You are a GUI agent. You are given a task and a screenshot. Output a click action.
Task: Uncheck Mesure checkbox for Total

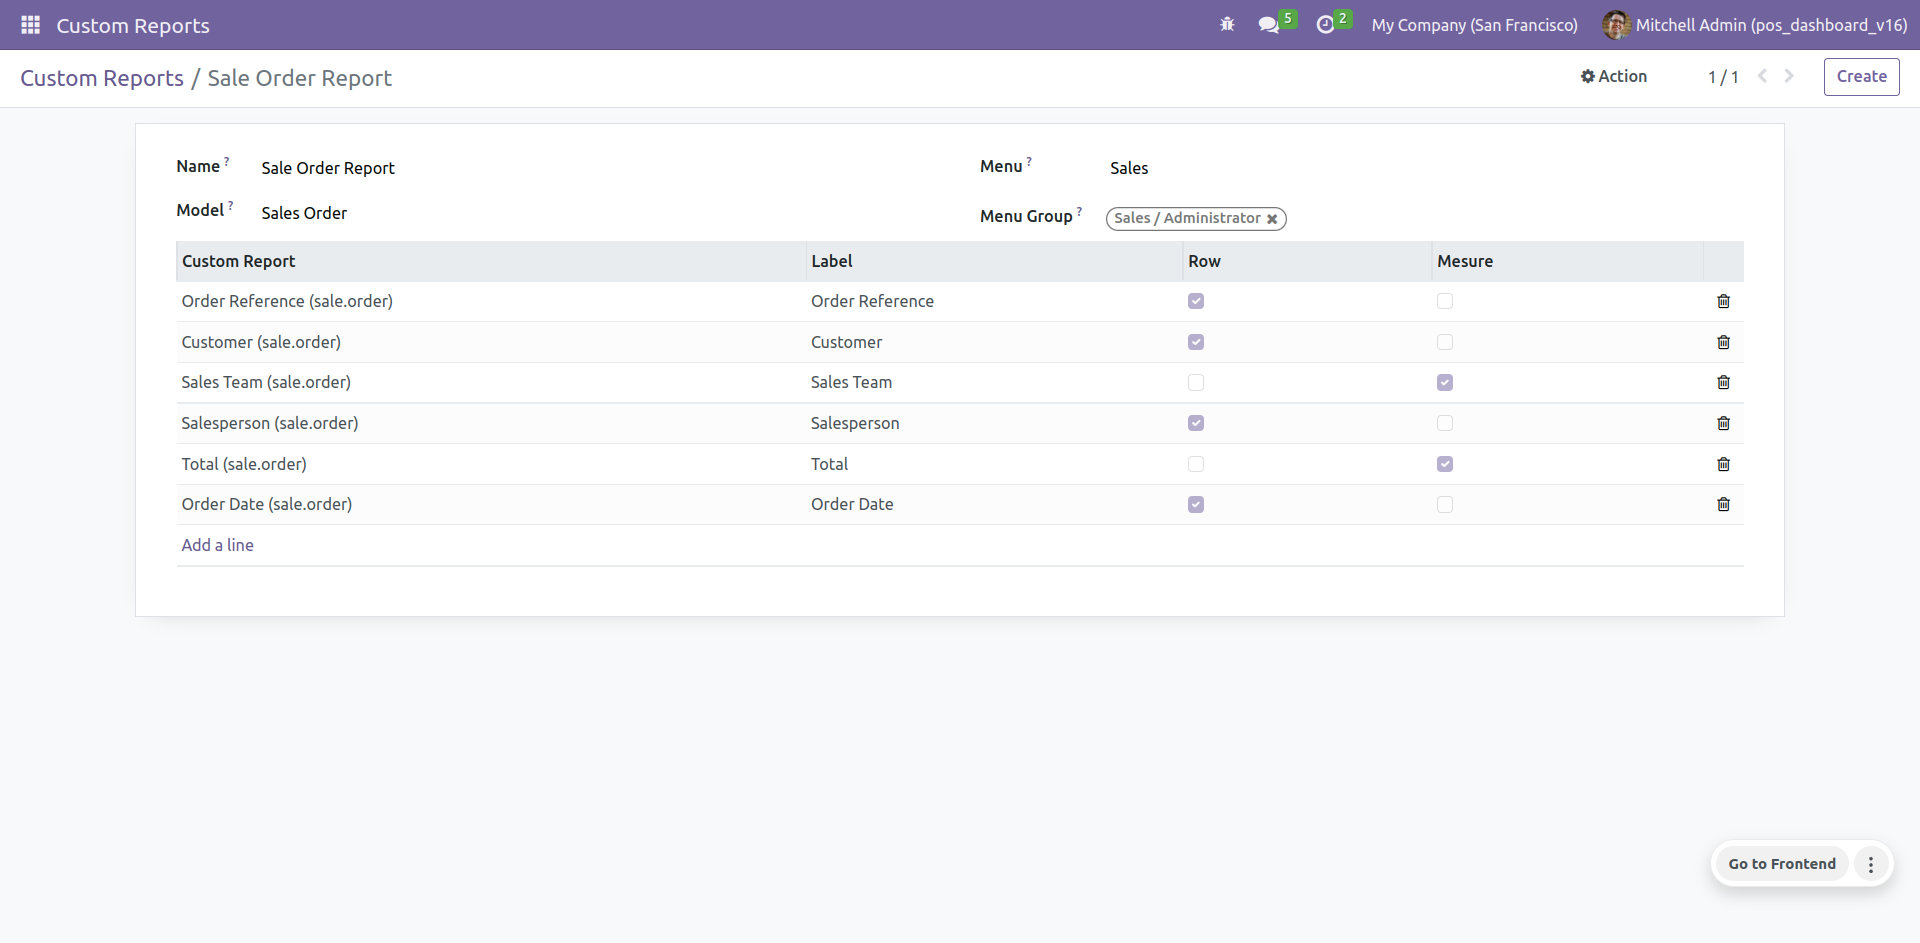(1445, 464)
